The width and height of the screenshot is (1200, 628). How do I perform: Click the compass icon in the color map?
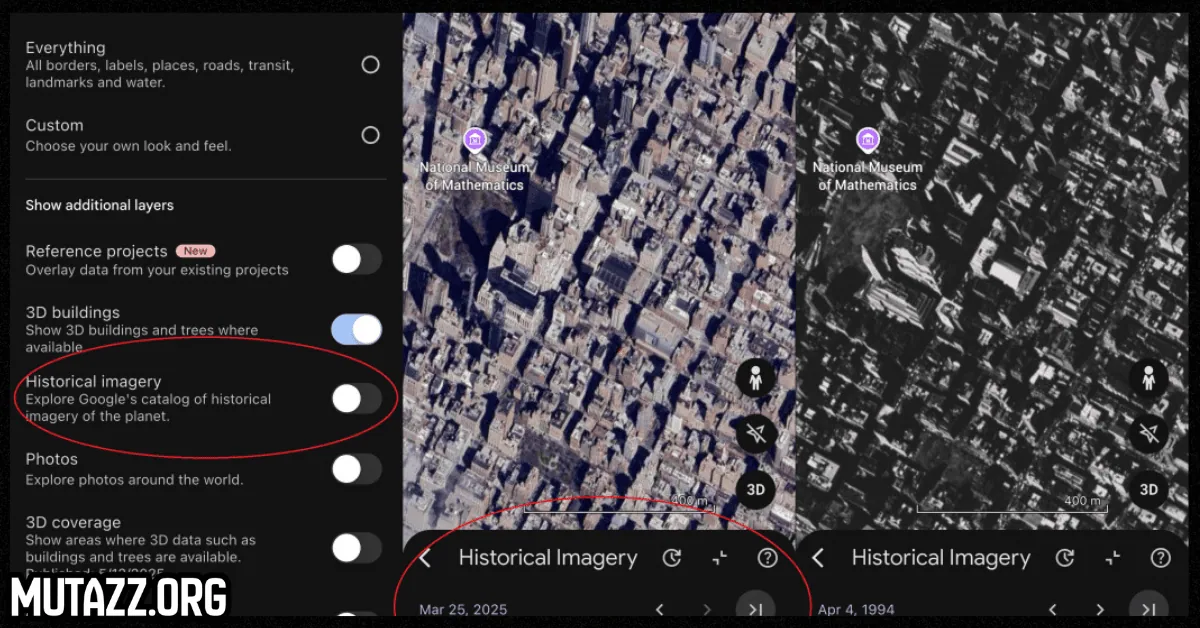(756, 433)
